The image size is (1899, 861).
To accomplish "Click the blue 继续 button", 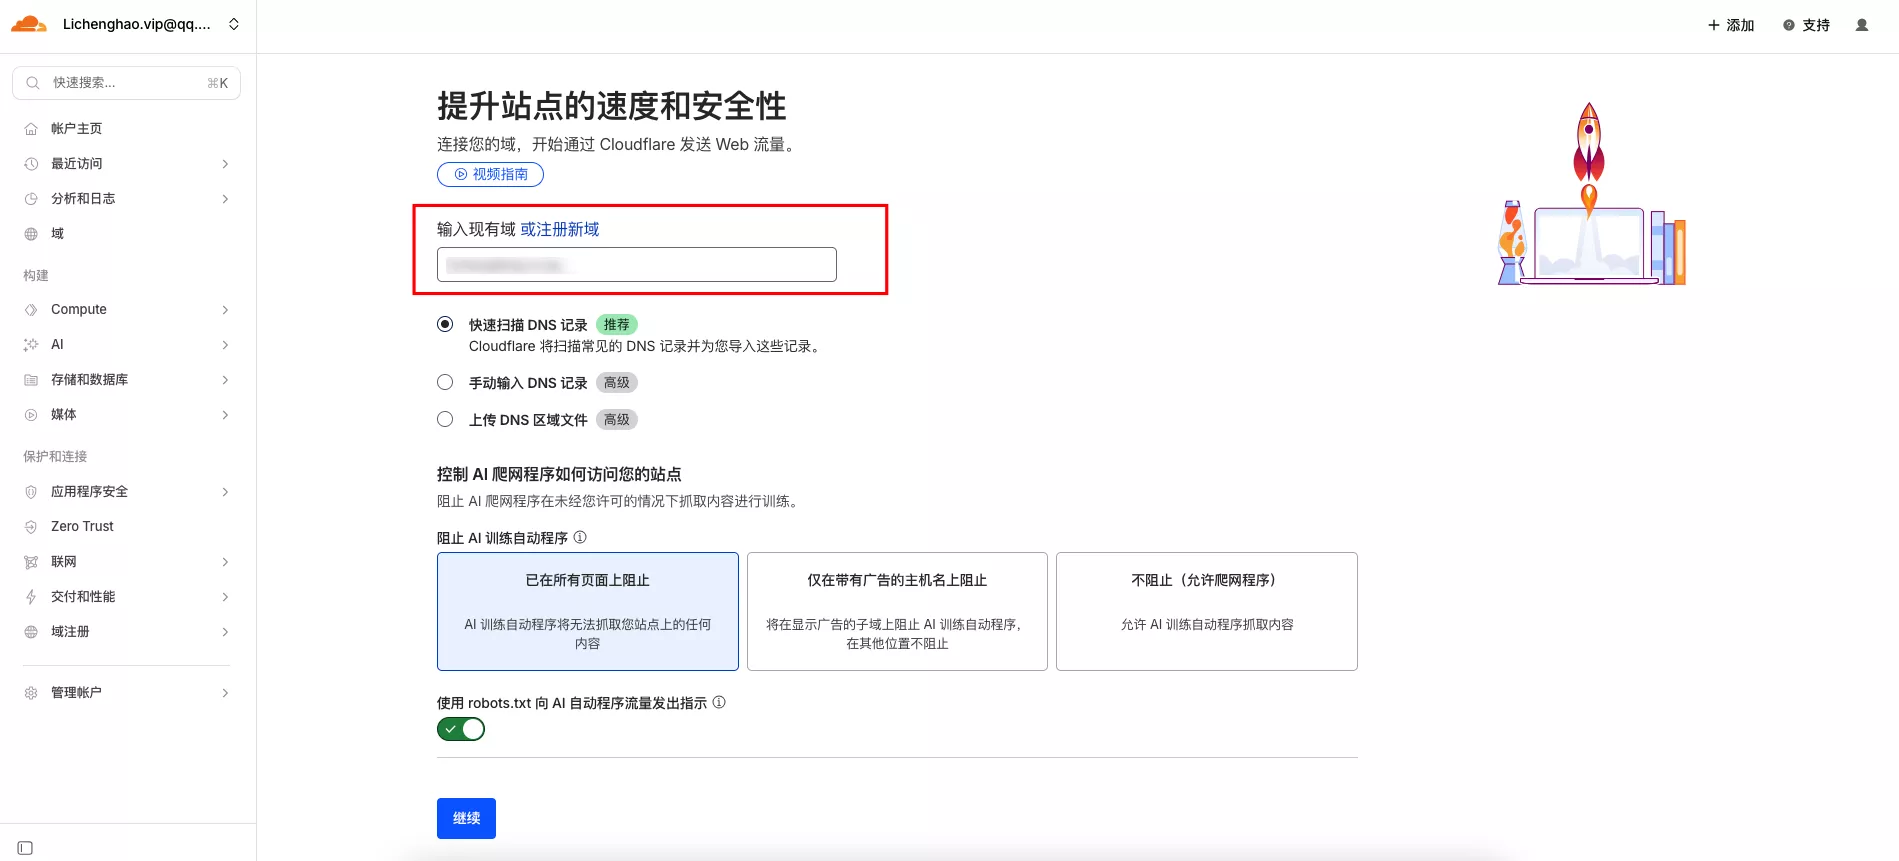I will pyautogui.click(x=466, y=818).
